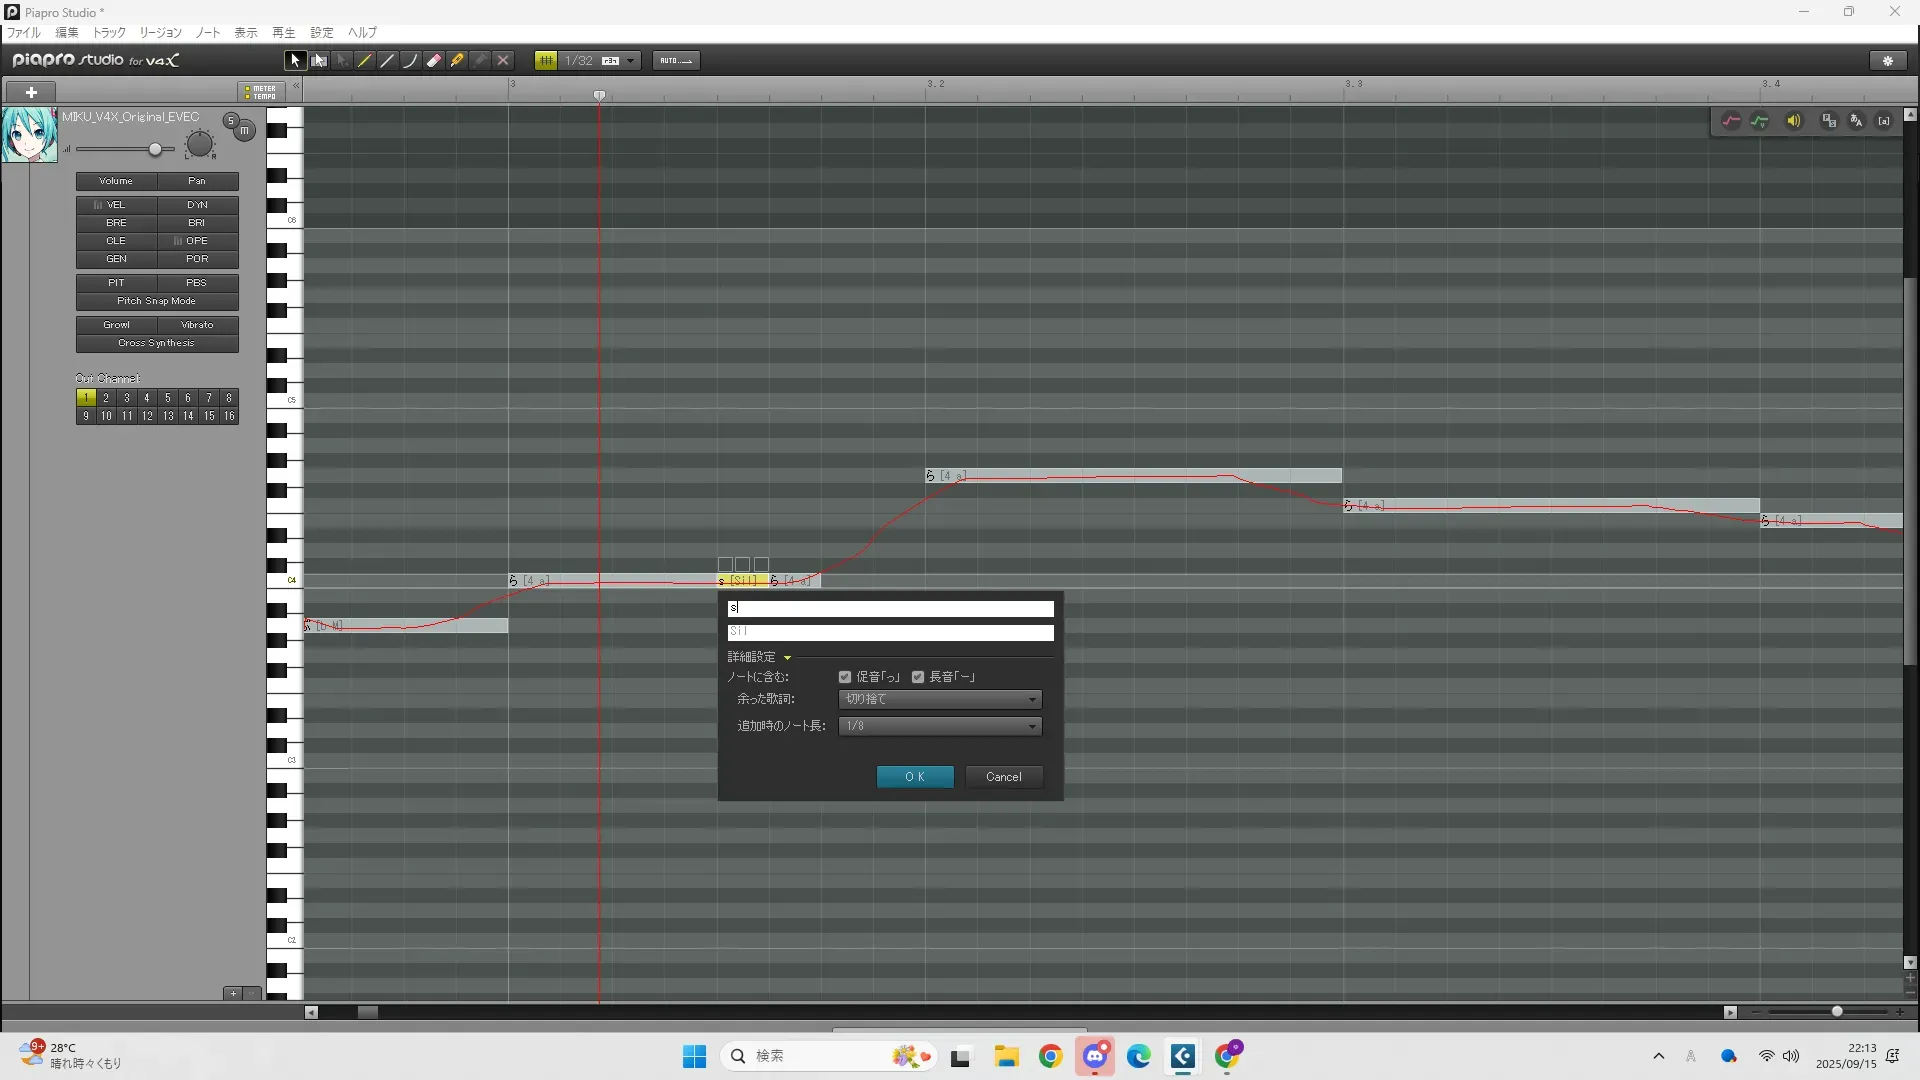Click the Cancel button in dialog

[1004, 777]
